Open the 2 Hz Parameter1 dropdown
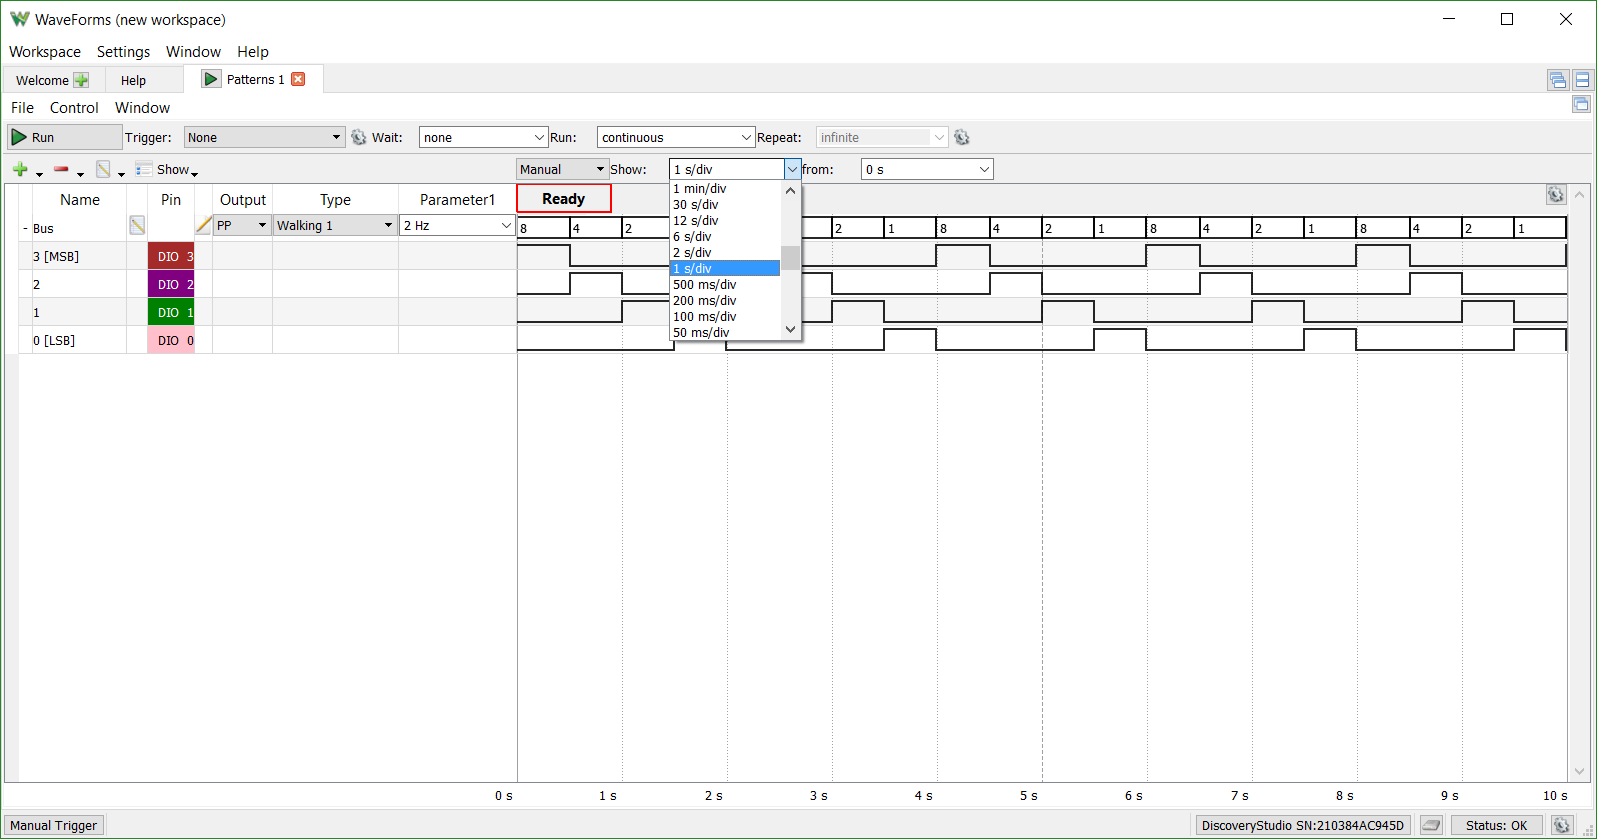1597x839 pixels. (x=457, y=225)
